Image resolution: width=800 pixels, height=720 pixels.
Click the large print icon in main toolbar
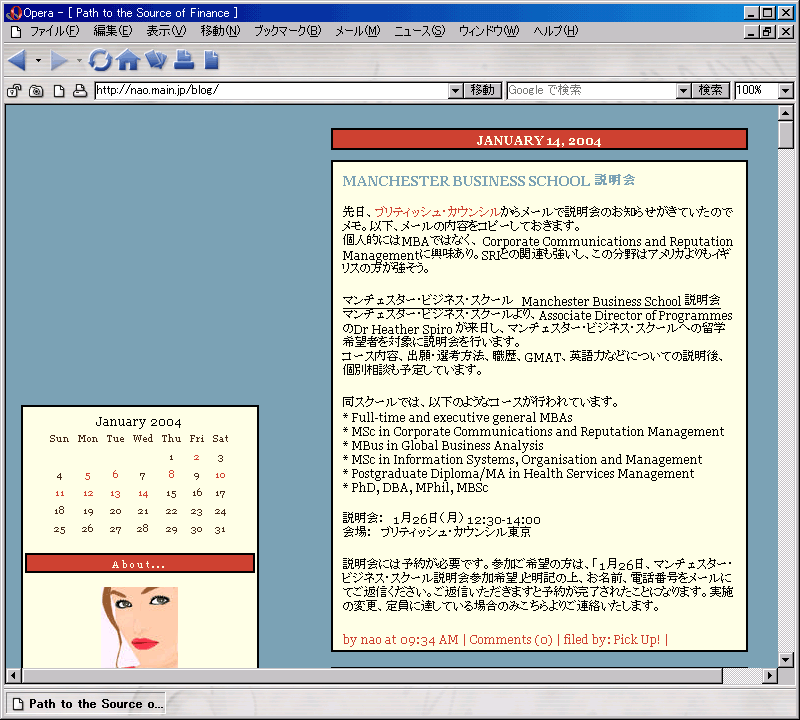(x=184, y=60)
